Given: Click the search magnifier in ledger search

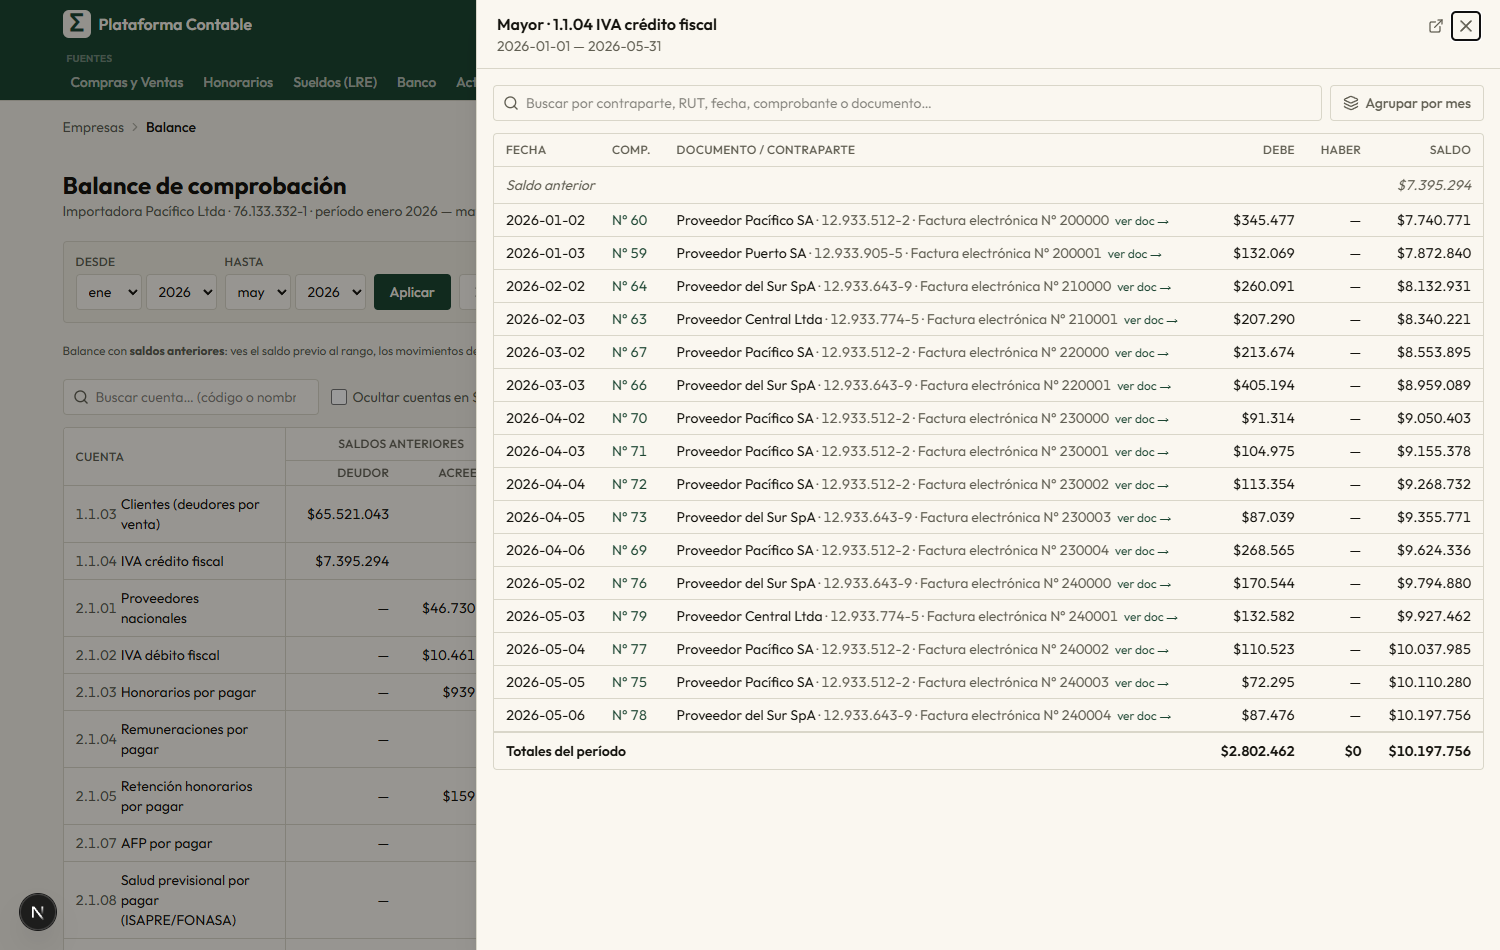Looking at the screenshot, I should (x=511, y=103).
